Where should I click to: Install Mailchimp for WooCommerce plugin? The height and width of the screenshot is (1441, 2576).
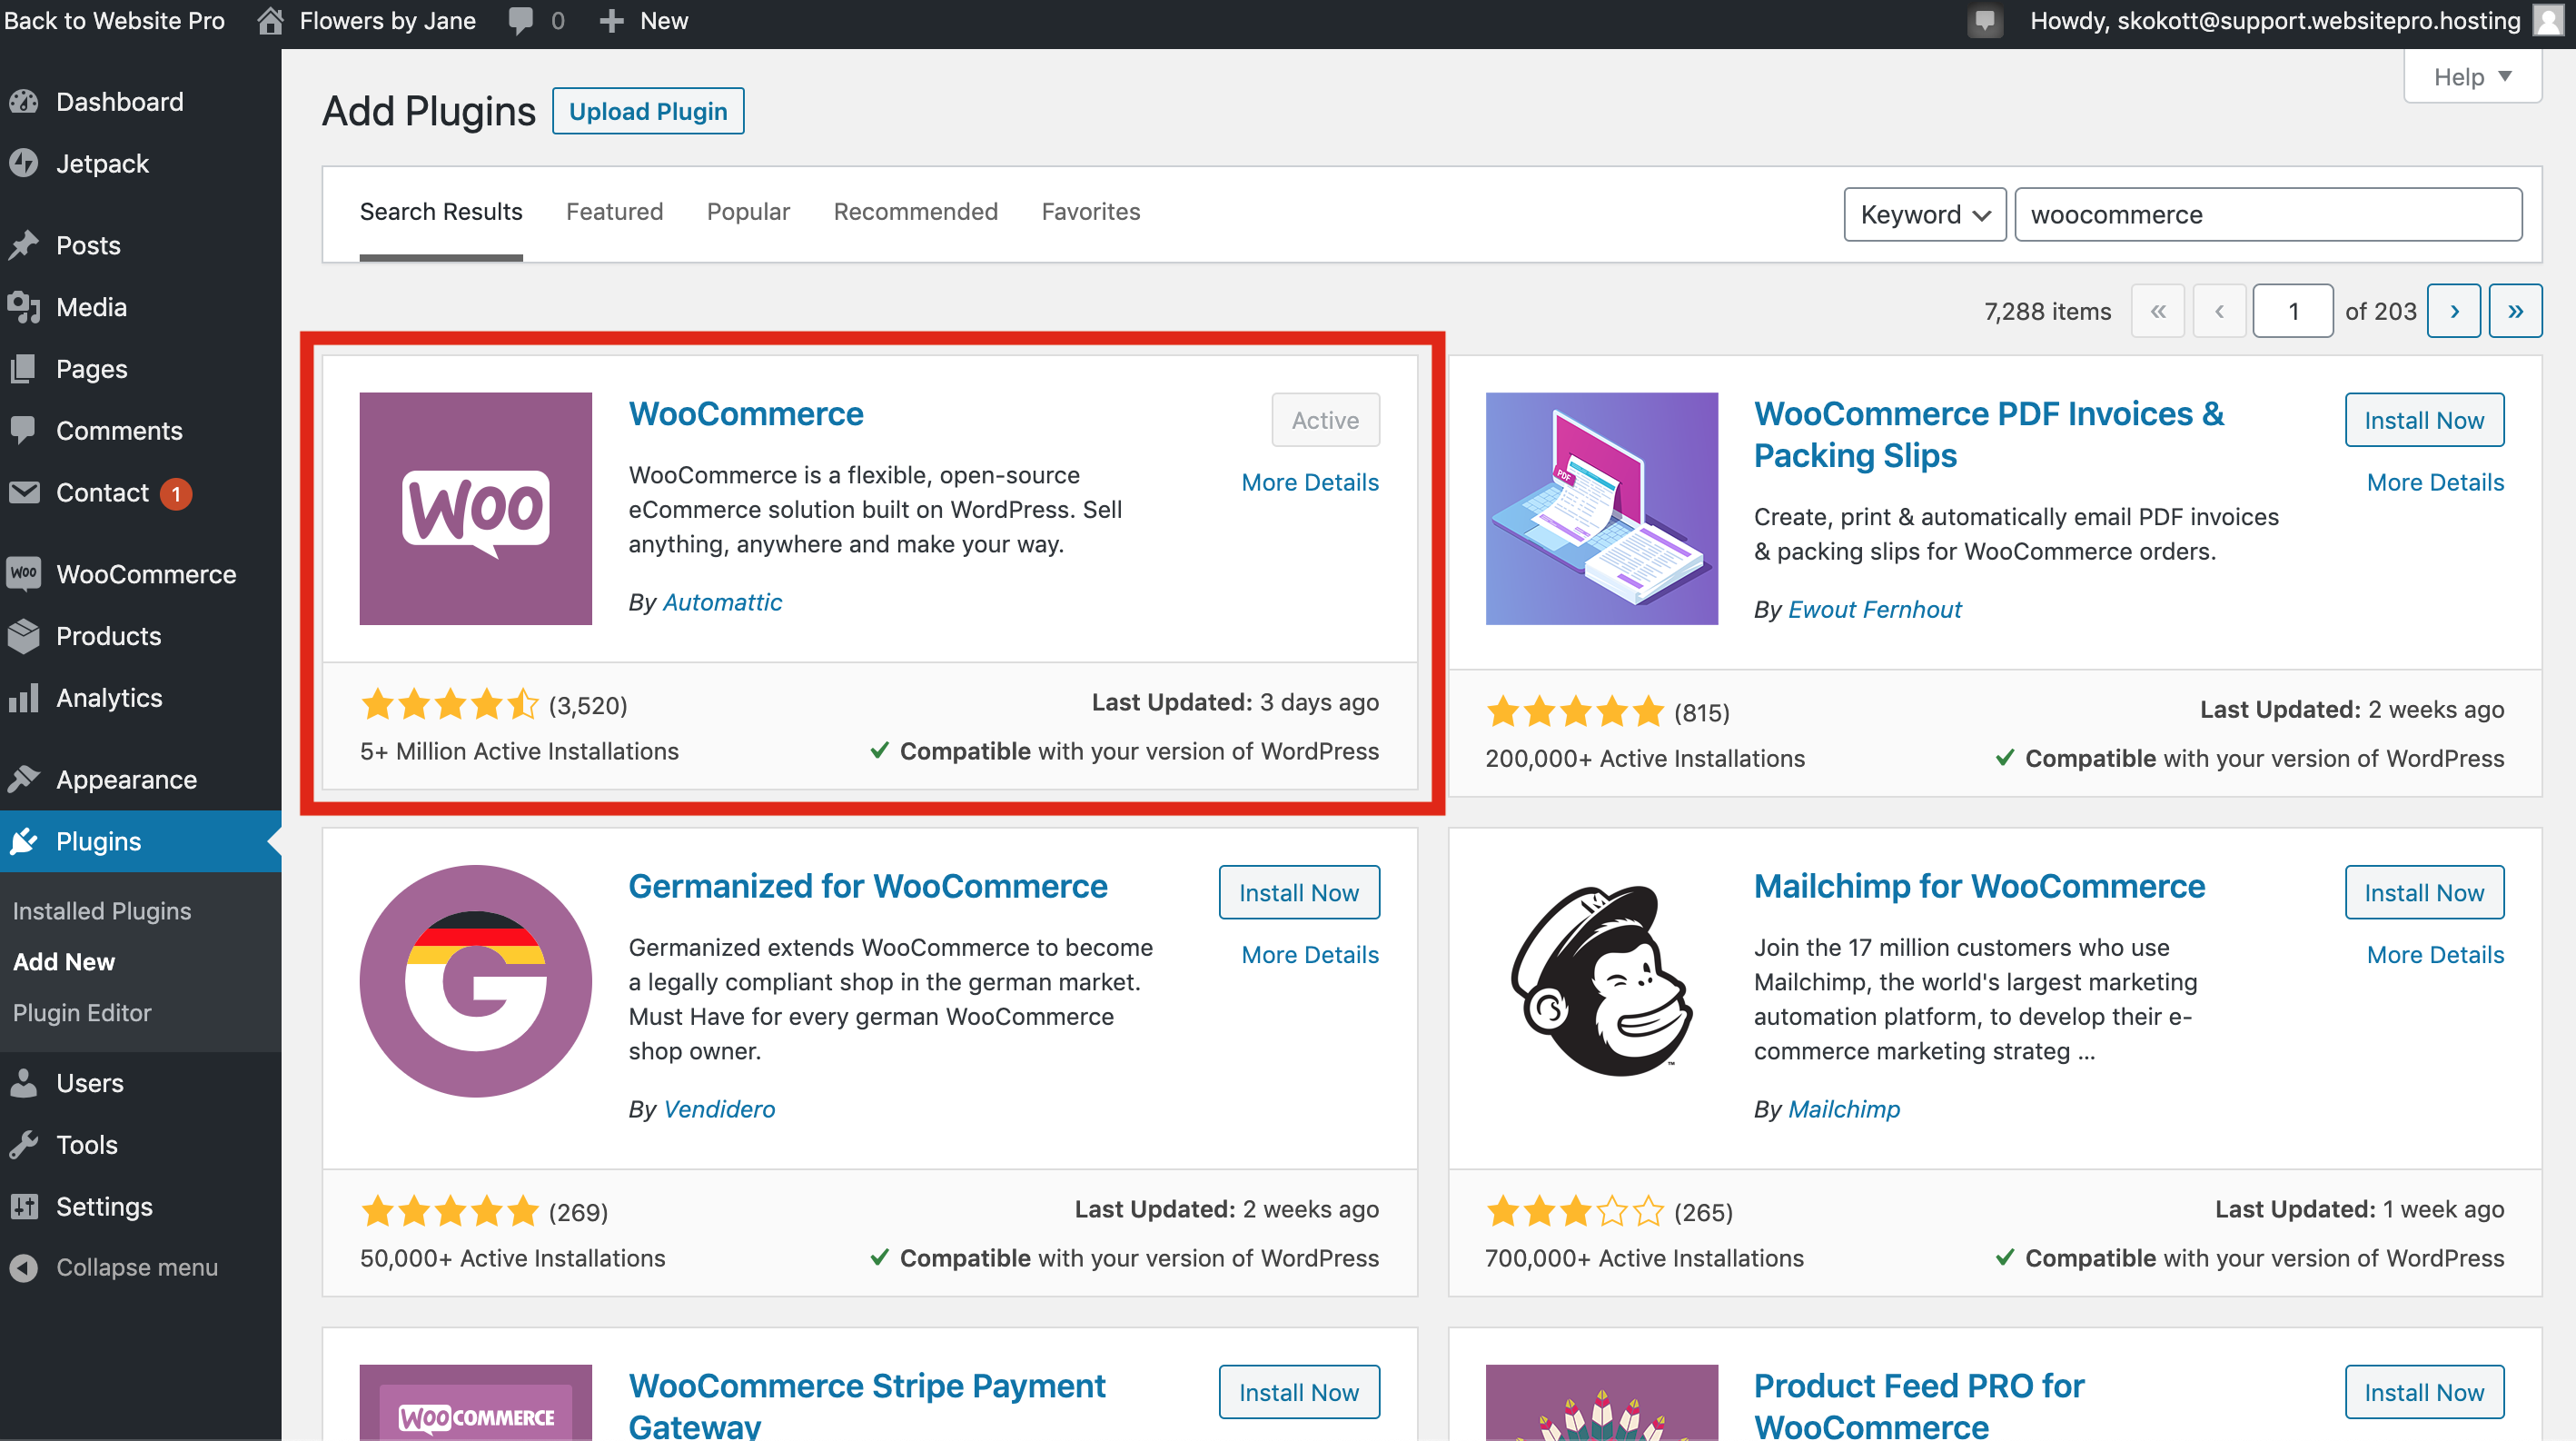[2423, 892]
